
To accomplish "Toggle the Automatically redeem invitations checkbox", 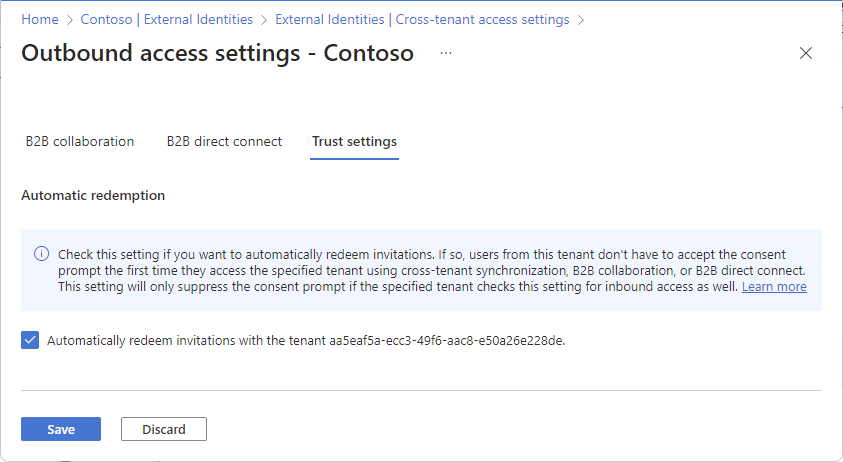I will point(30,340).
